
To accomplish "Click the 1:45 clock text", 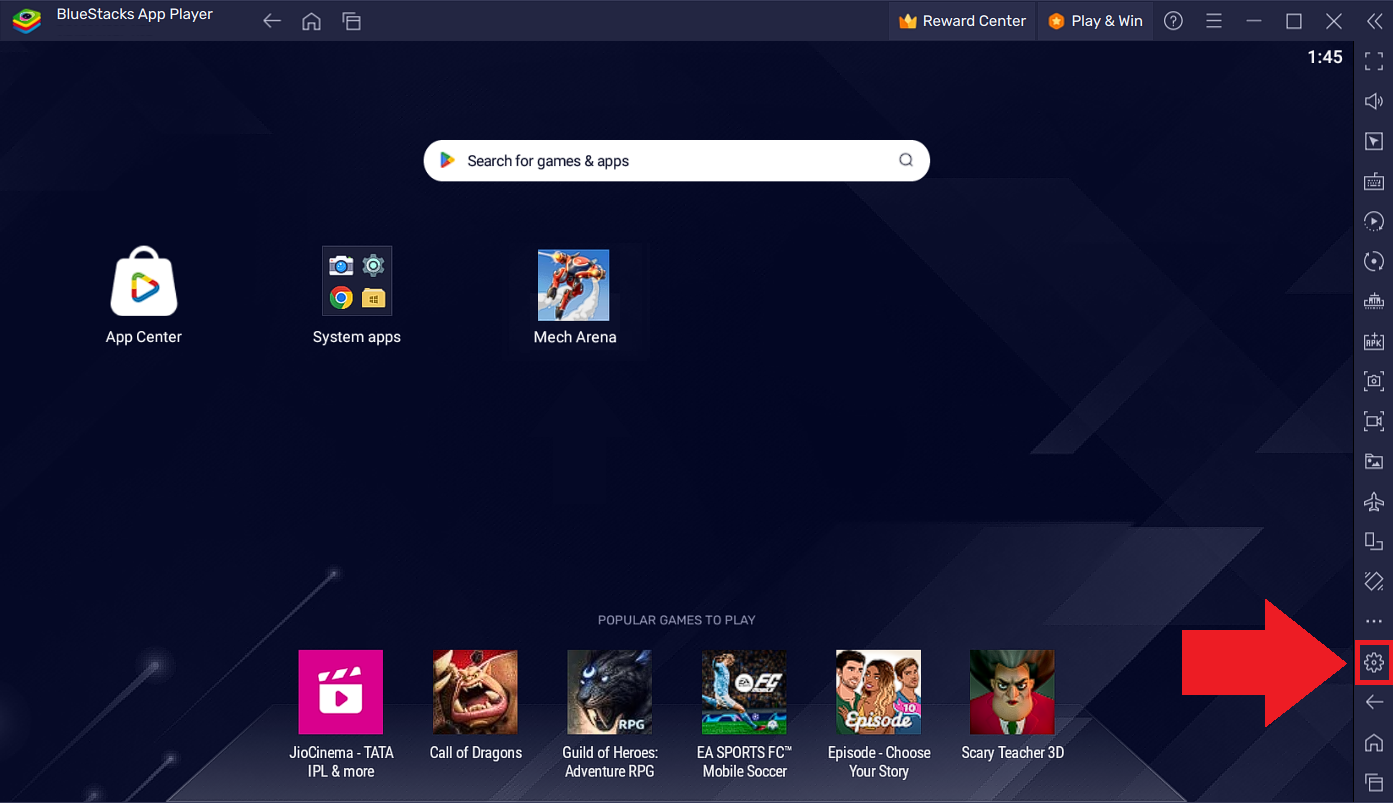I will point(1325,58).
